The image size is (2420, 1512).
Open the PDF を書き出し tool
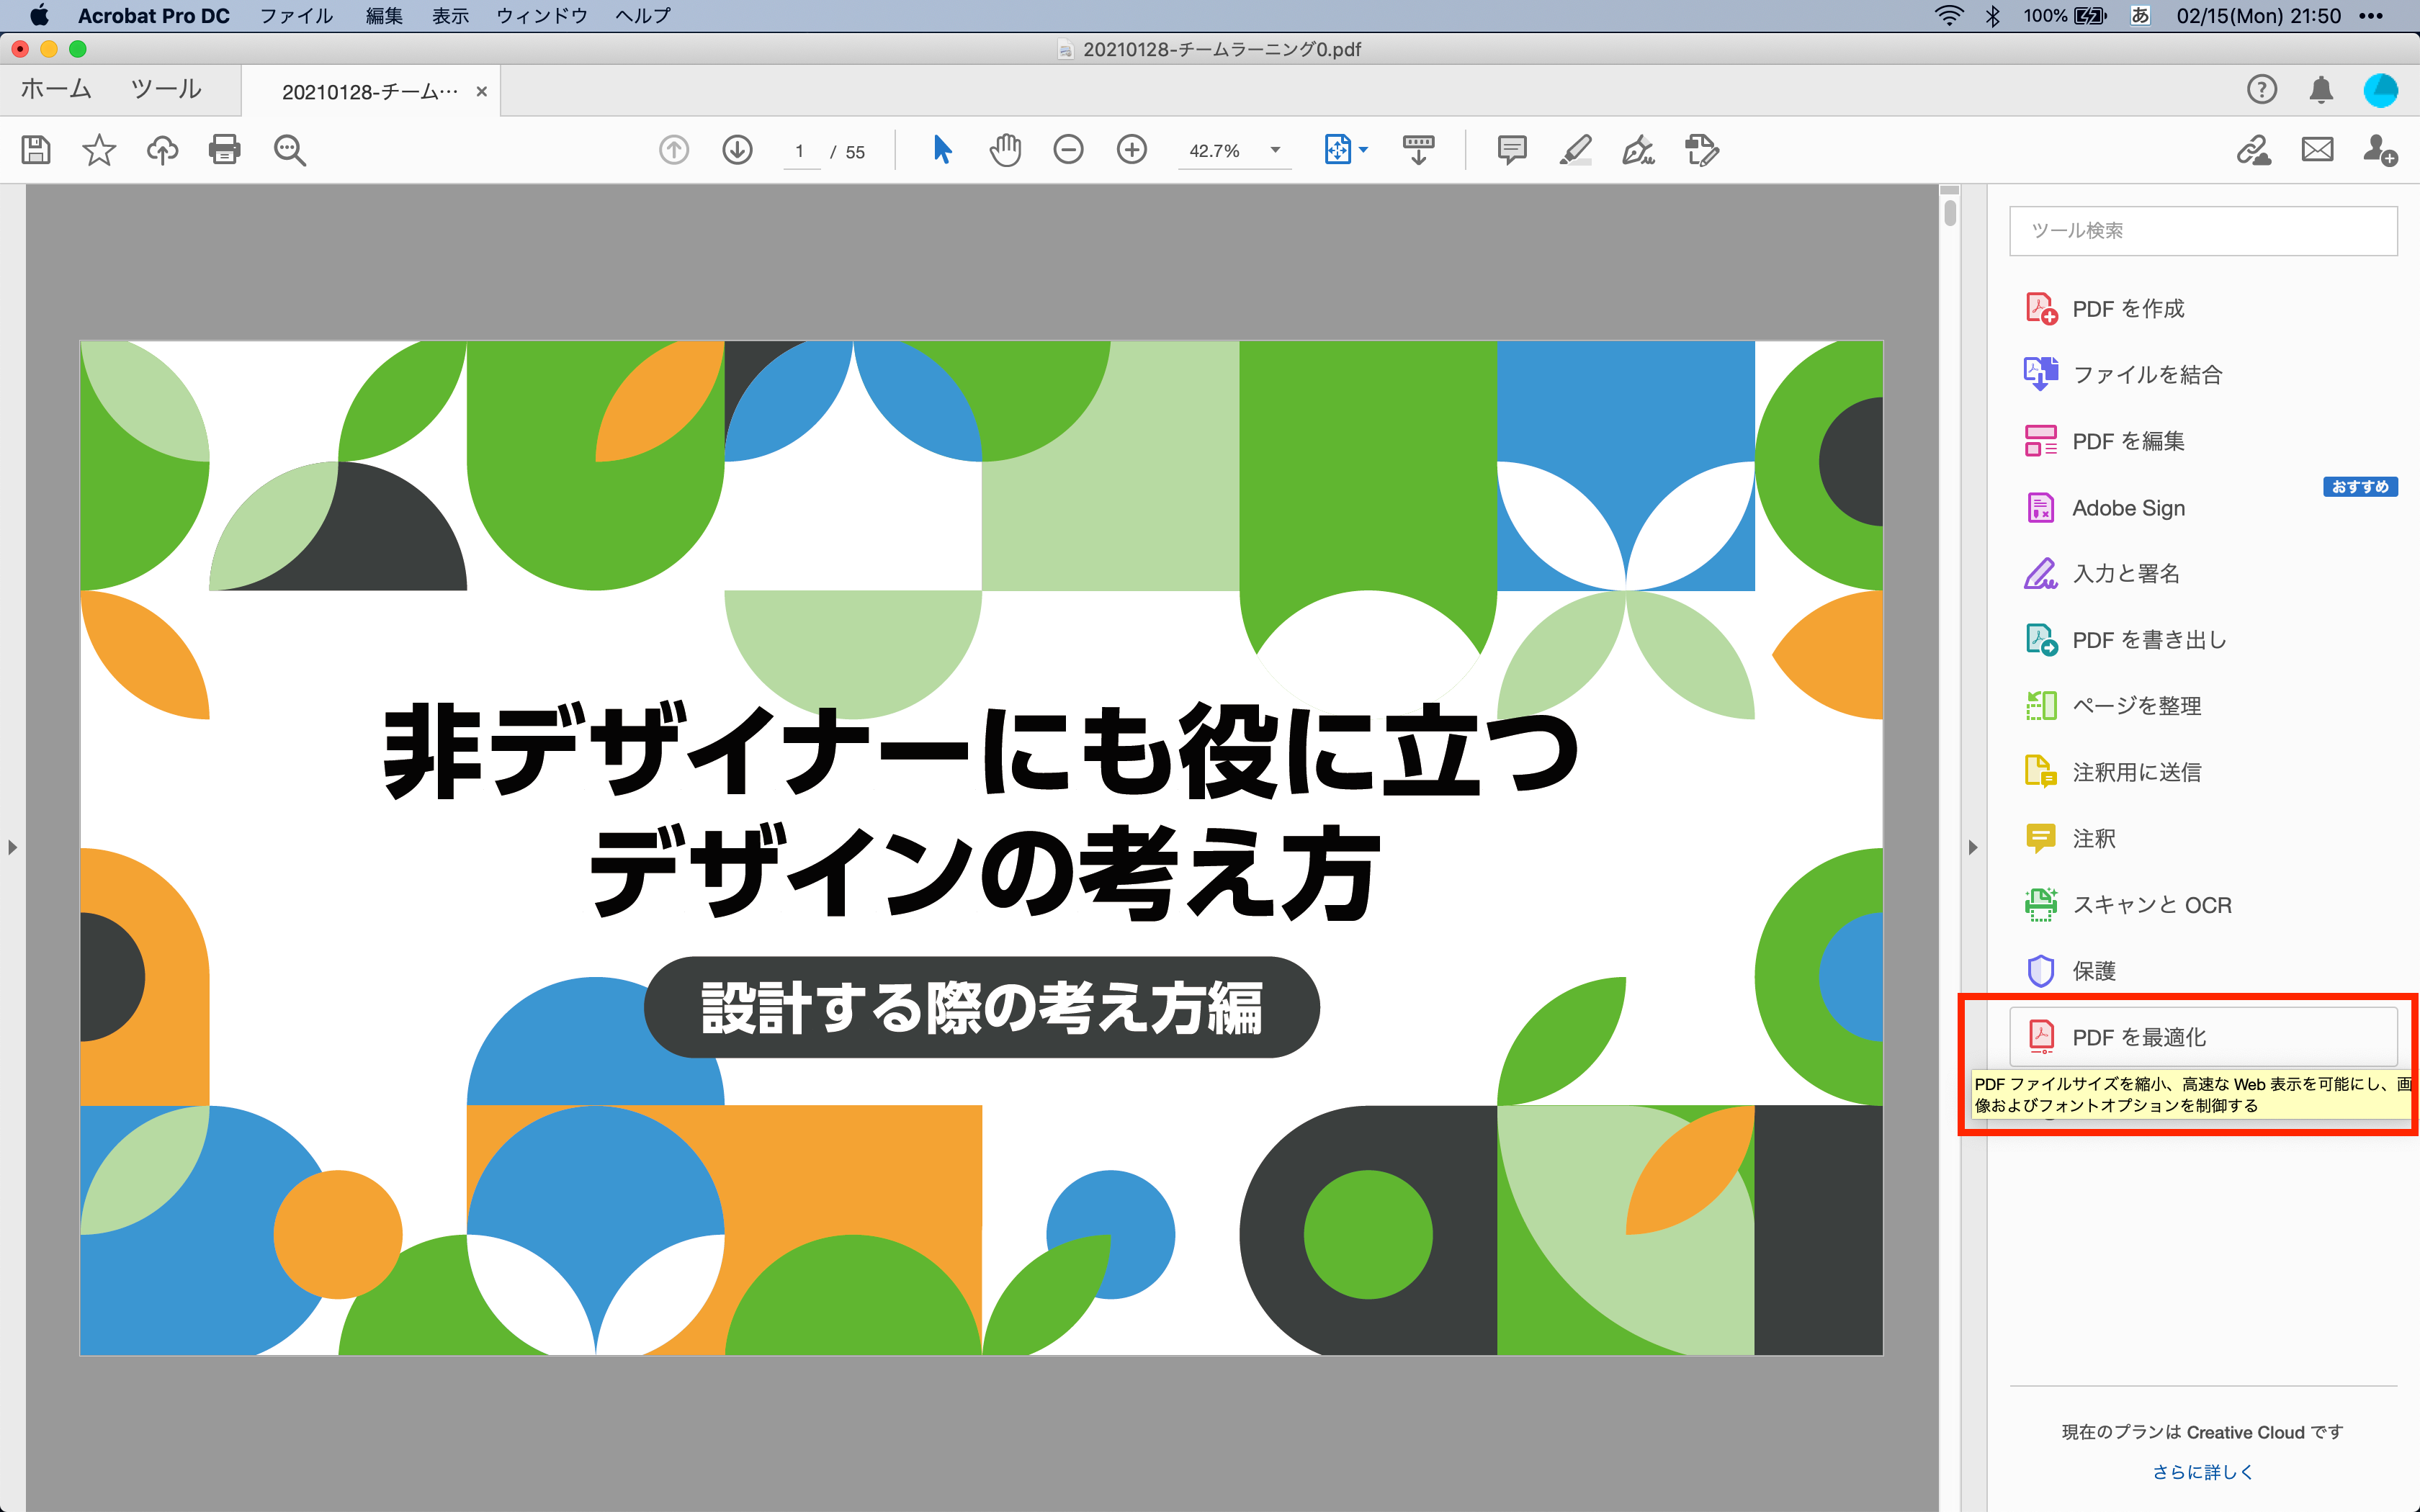pyautogui.click(x=2147, y=639)
